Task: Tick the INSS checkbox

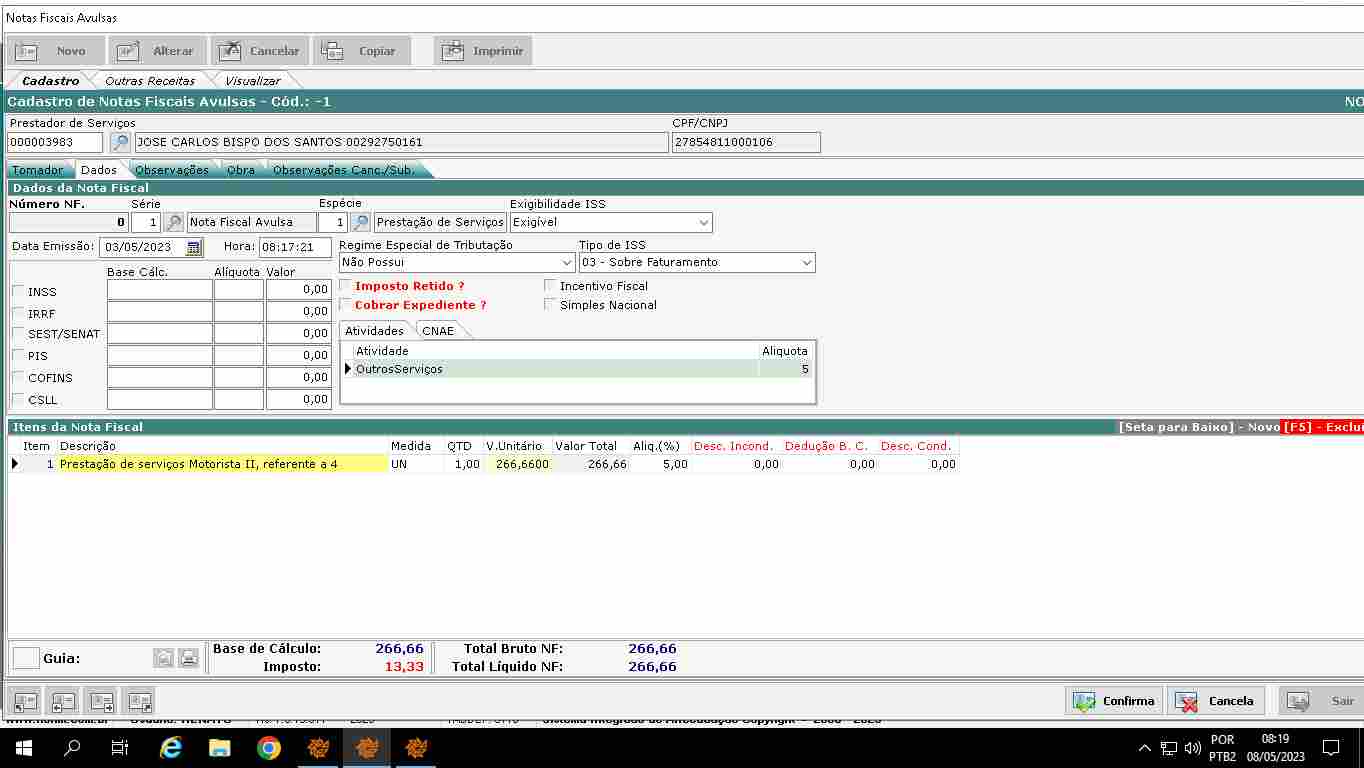Action: click(18, 291)
